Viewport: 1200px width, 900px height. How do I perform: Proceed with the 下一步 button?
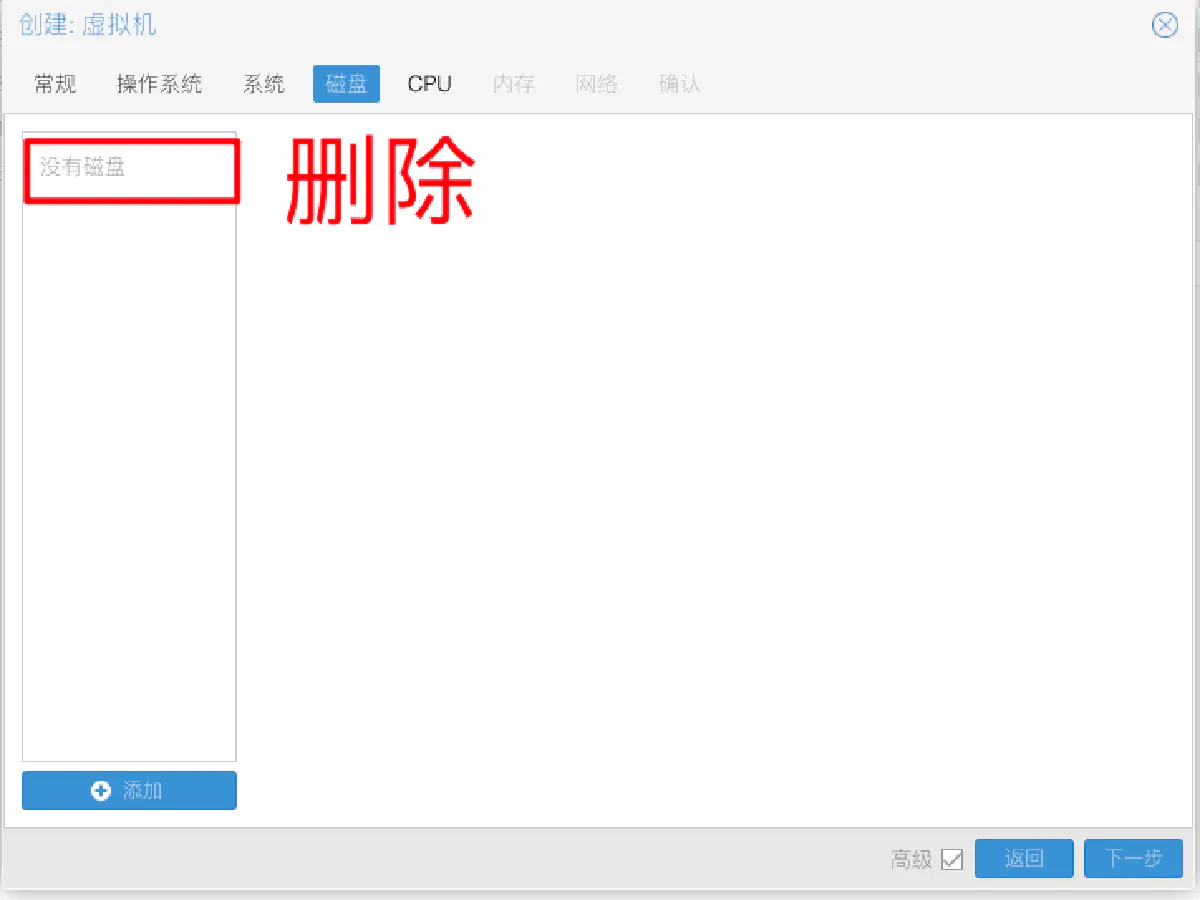pyautogui.click(x=1133, y=858)
